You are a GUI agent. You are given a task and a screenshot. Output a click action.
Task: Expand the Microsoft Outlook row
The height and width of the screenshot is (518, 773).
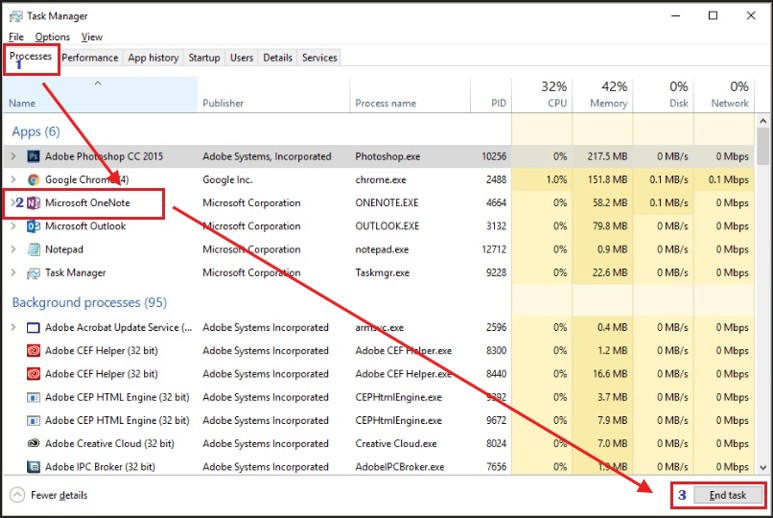(x=13, y=226)
